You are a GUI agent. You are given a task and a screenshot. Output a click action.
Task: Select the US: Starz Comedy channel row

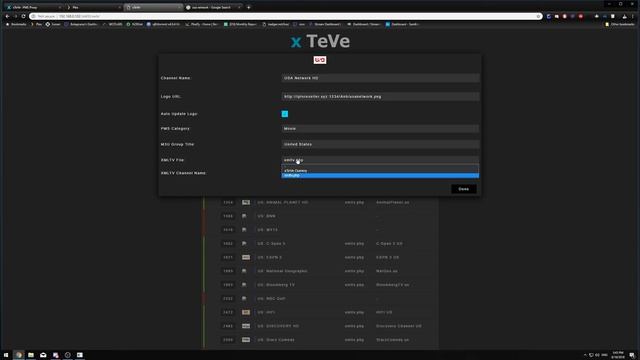[x=321, y=340]
